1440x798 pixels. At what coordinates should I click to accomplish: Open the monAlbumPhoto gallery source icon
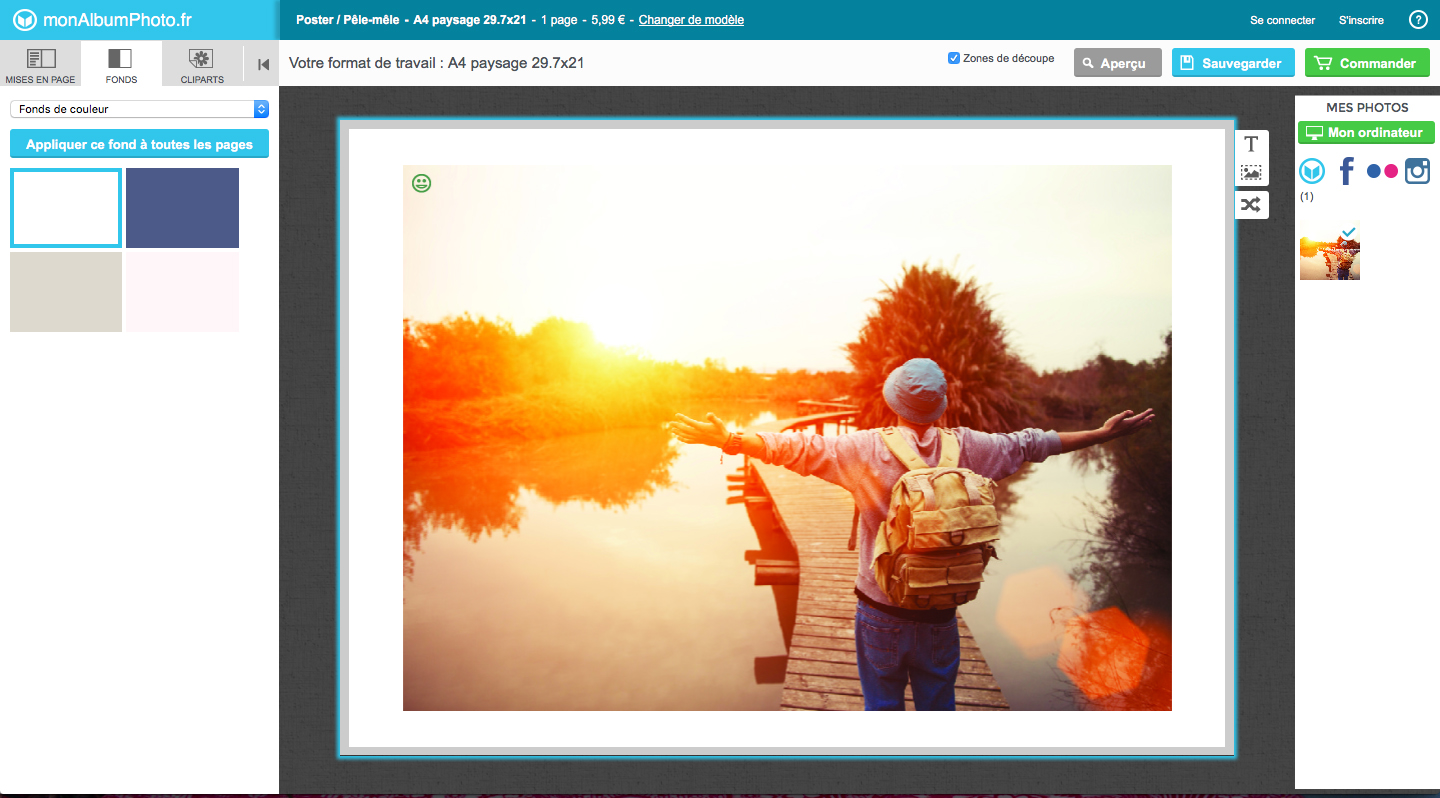(x=1312, y=171)
